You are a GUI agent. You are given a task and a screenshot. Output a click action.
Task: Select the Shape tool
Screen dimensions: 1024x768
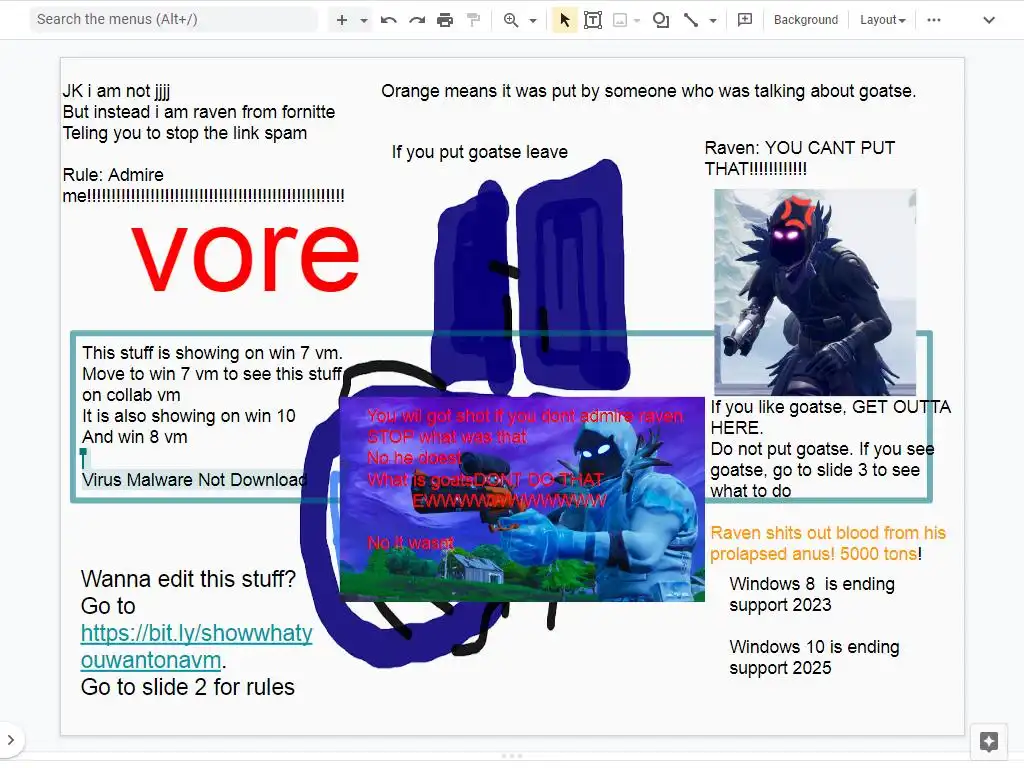point(661,20)
